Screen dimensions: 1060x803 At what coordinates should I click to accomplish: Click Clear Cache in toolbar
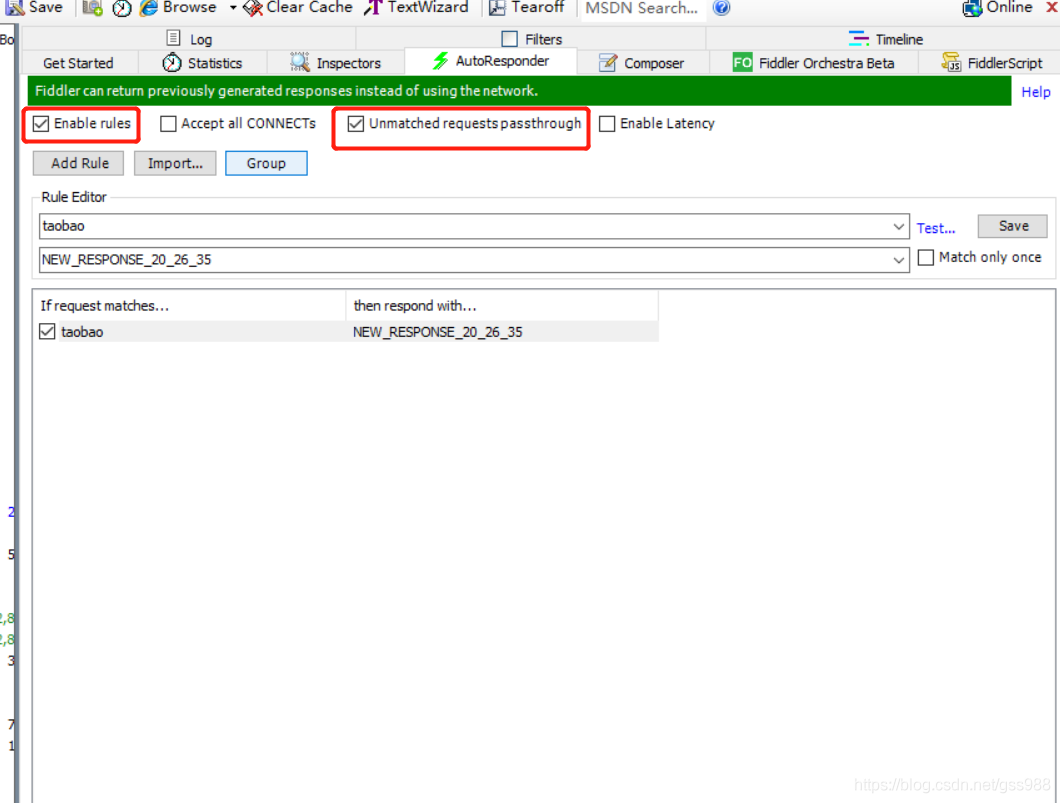click(298, 7)
